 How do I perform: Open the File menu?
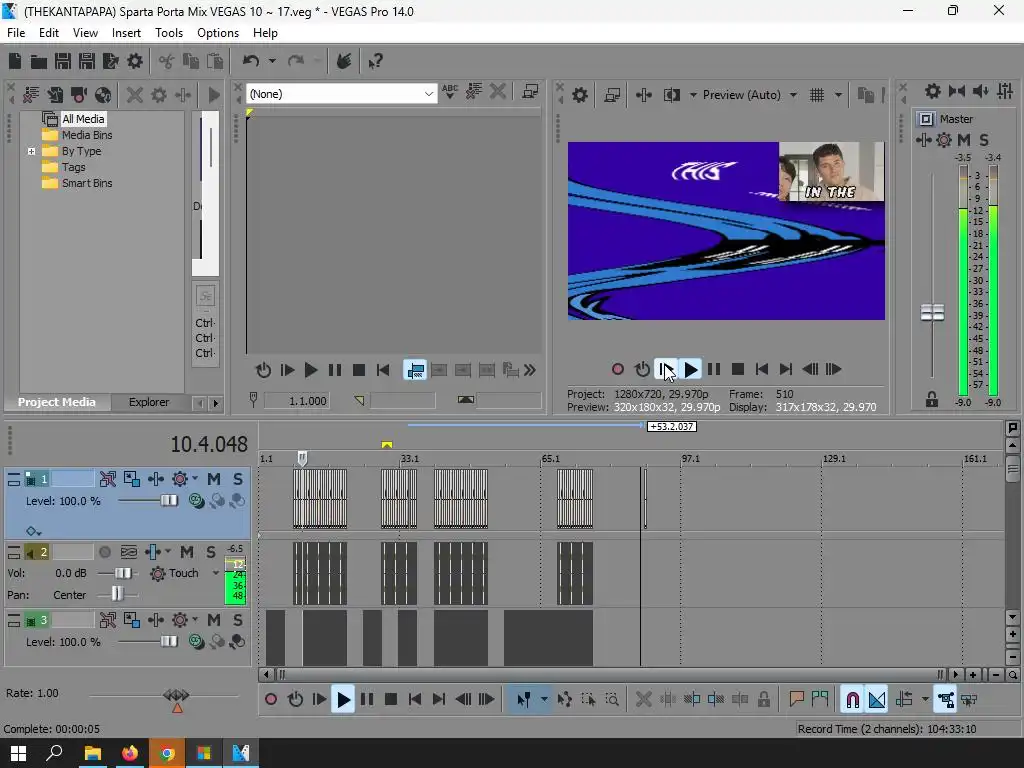[x=16, y=33]
